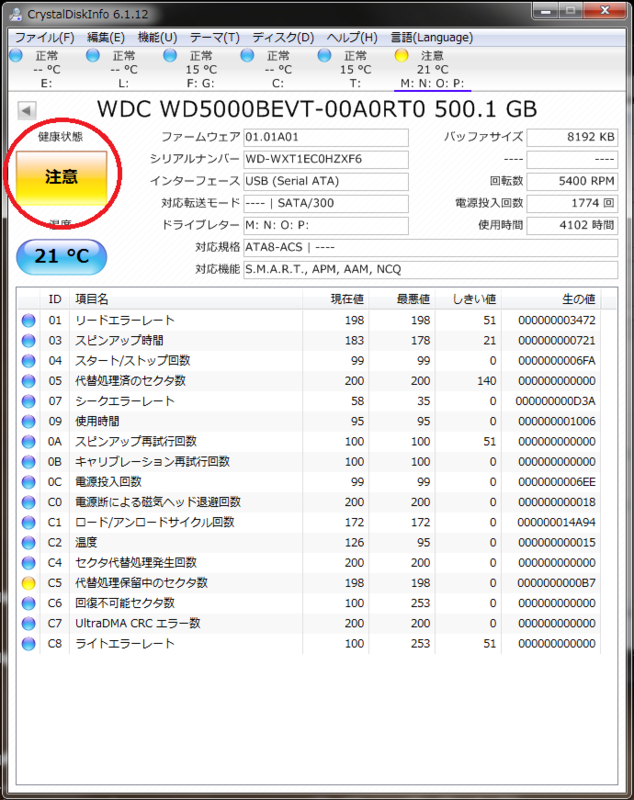Click the 21 °C temperature button
Screen dimensions: 634x800
coord(62,256)
